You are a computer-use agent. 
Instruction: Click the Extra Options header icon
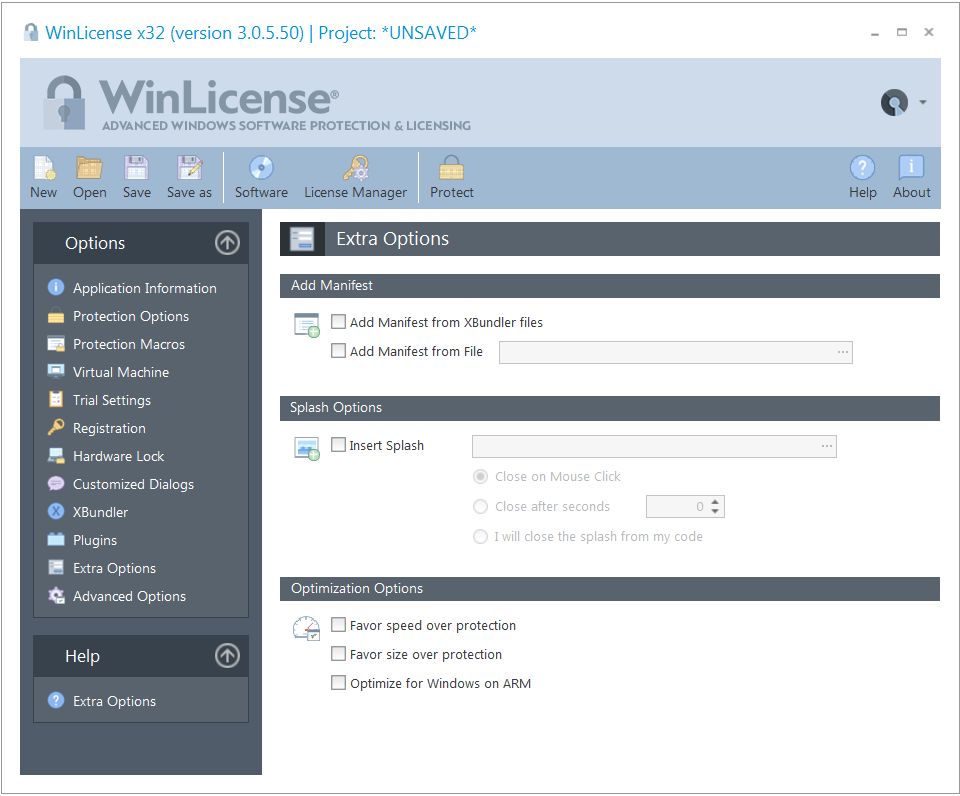point(302,239)
